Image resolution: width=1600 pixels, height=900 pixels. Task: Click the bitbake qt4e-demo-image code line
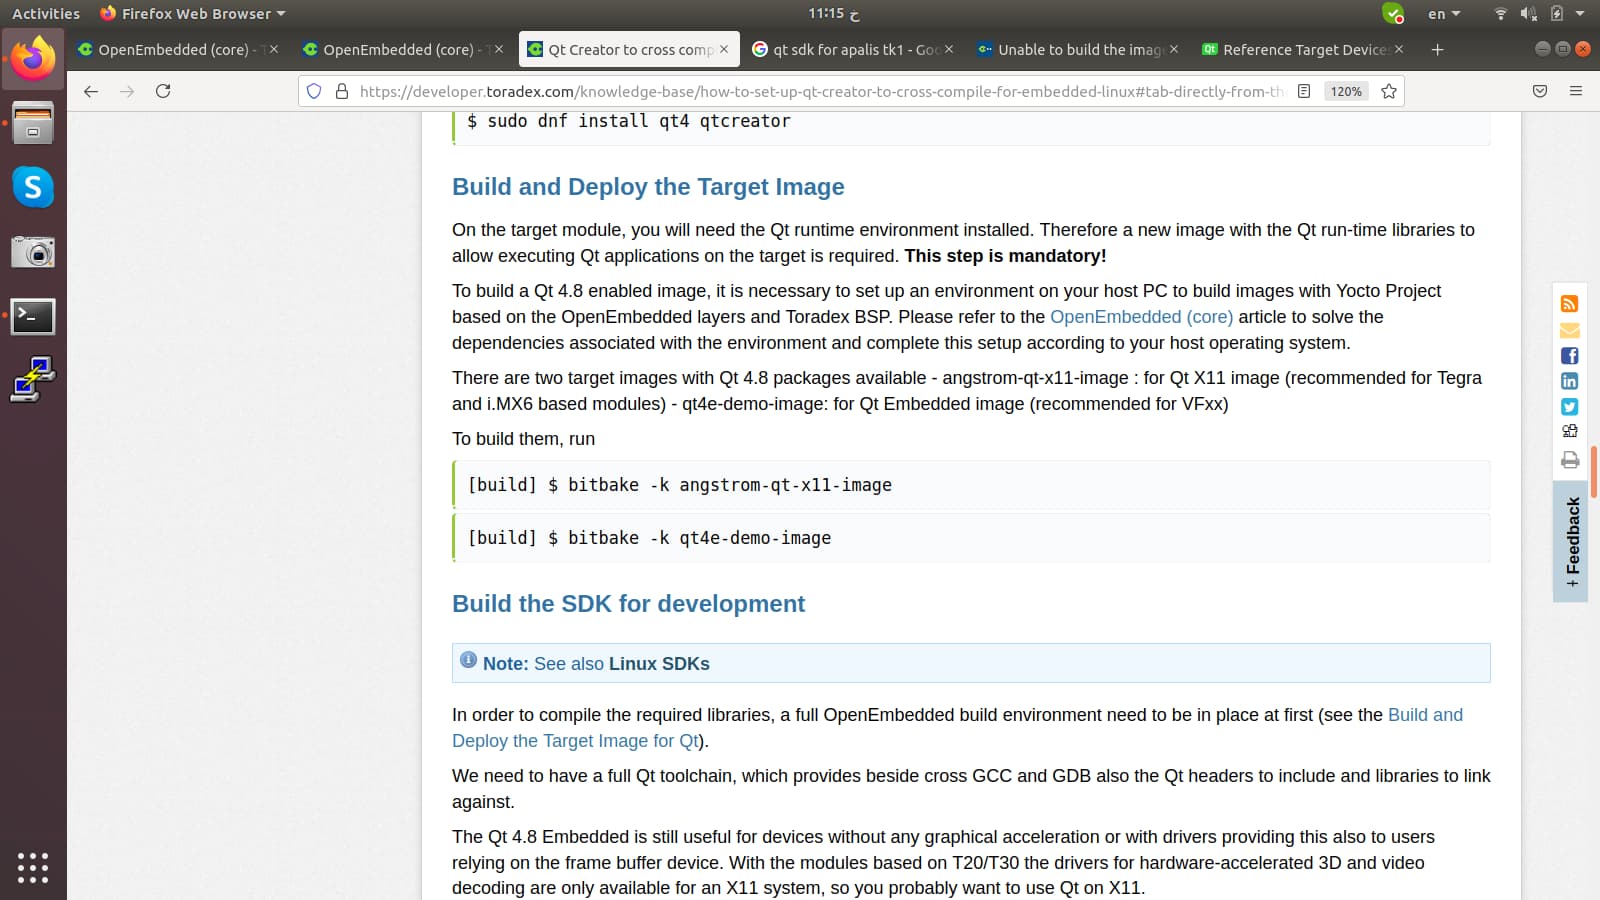(x=972, y=538)
